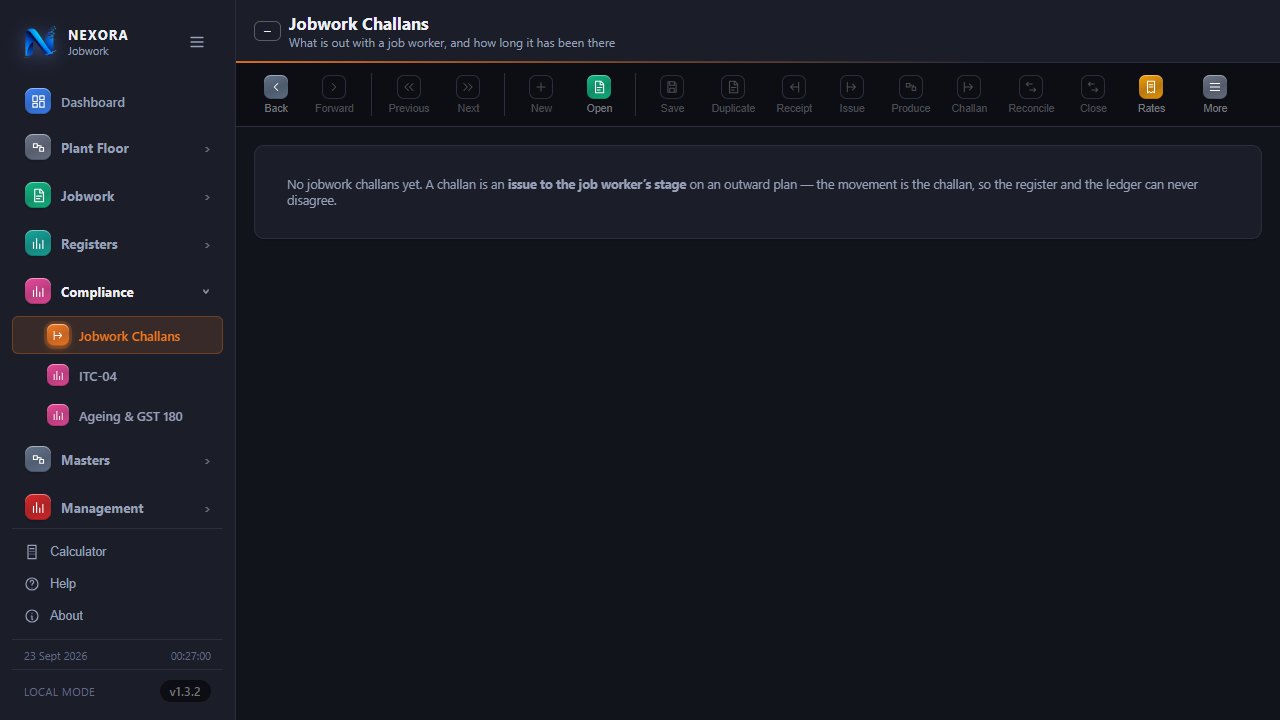Toggle the sidebar hamburger menu
This screenshot has height=720, width=1280.
coord(197,42)
